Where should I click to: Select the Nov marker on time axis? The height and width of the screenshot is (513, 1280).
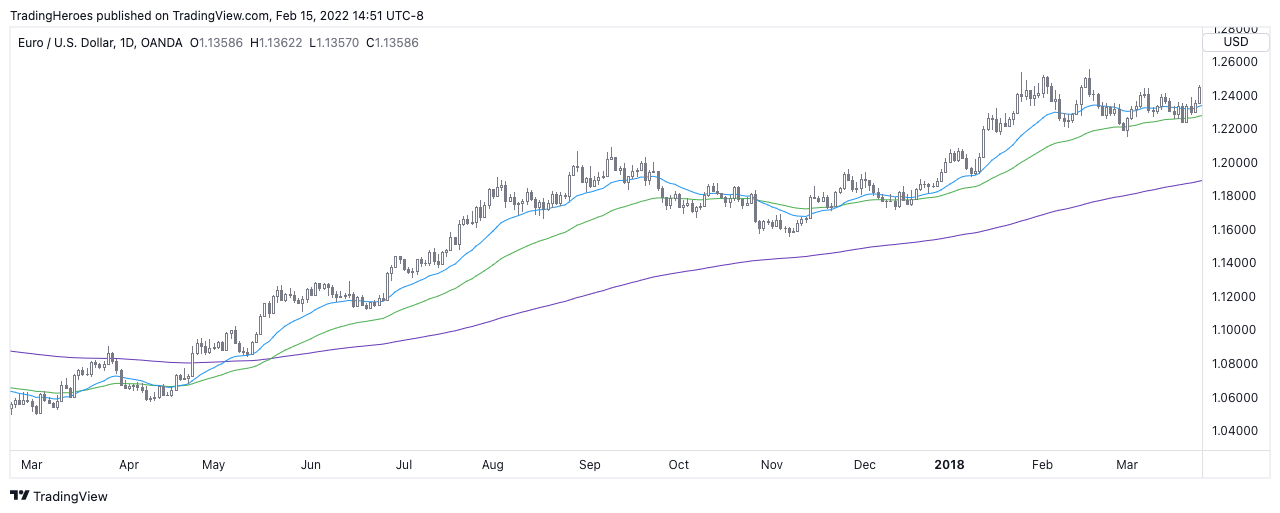click(772, 465)
